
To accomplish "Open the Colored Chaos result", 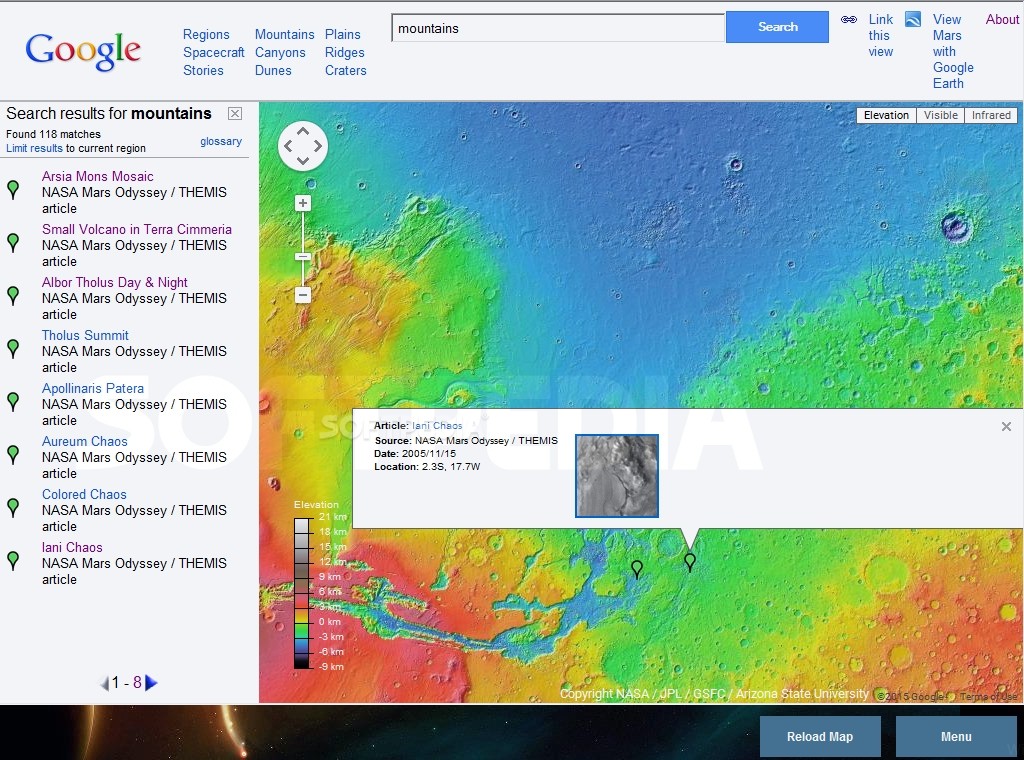I will 84,494.
